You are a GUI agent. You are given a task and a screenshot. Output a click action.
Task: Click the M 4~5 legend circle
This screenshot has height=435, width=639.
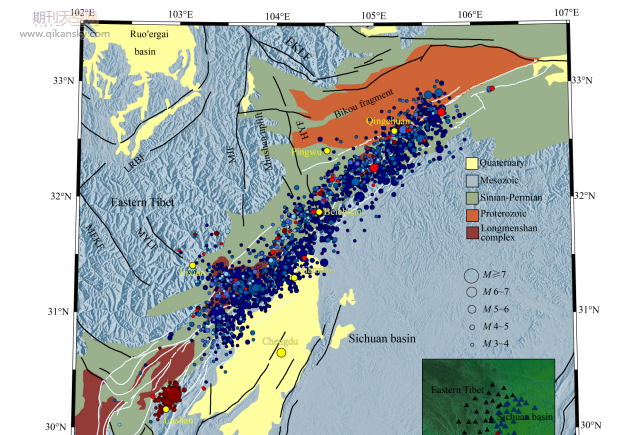[x=471, y=326]
